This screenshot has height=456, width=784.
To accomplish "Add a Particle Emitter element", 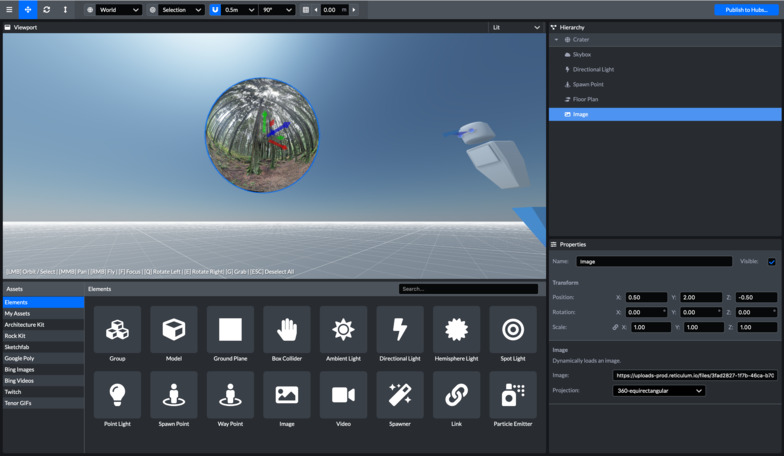I will tap(513, 395).
